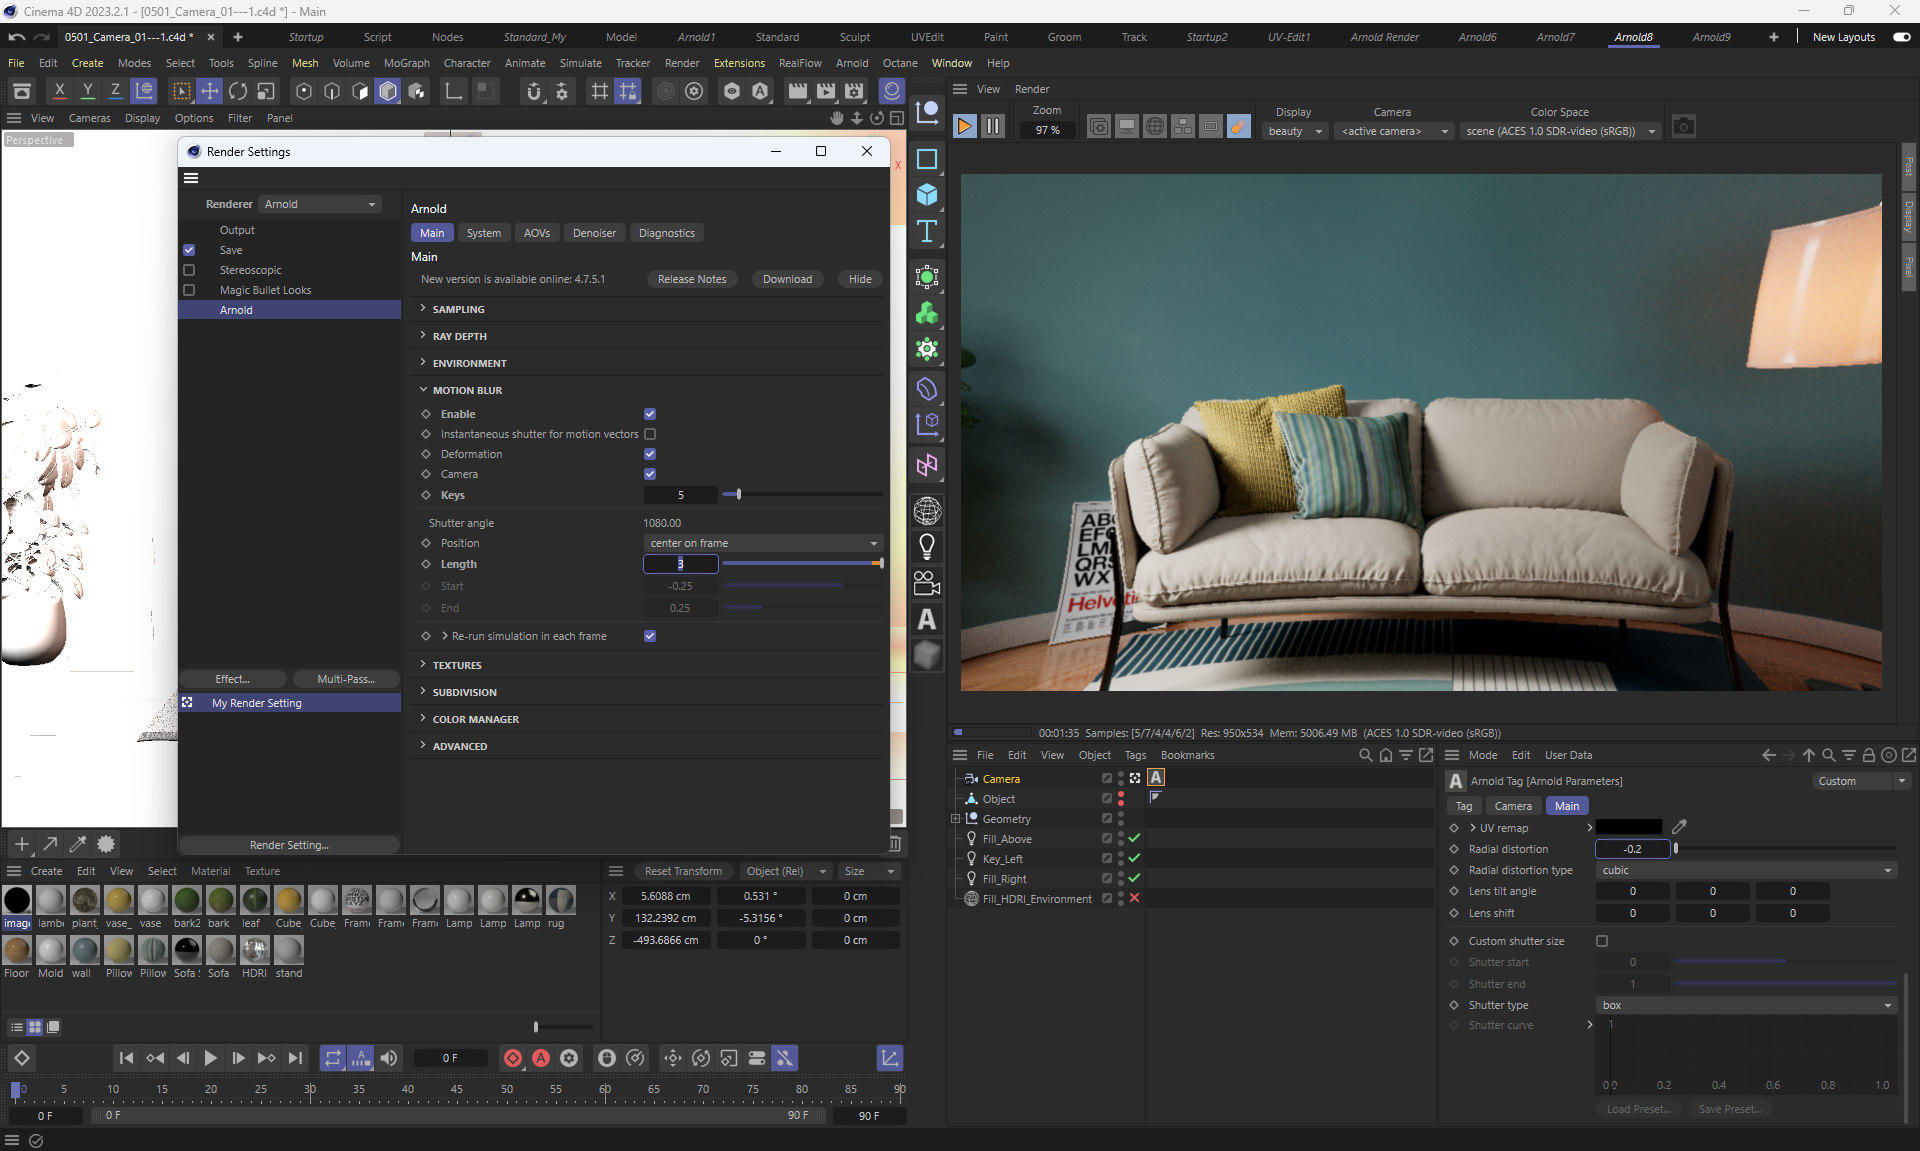The height and width of the screenshot is (1151, 1920).
Task: Open the MoGraph menu
Action: [406, 63]
